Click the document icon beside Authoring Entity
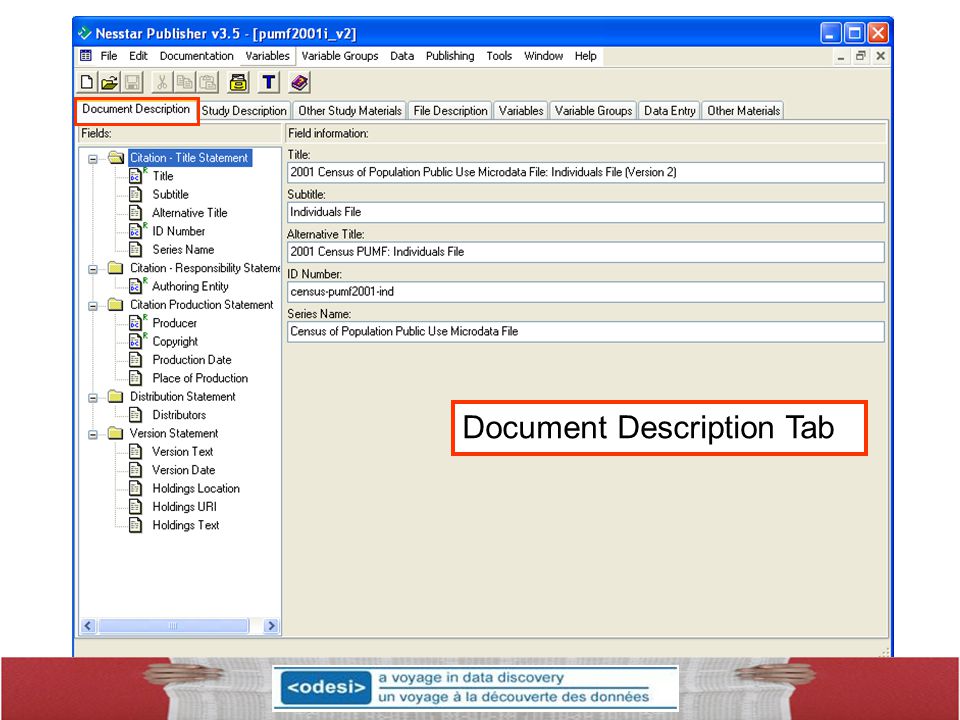The height and width of the screenshot is (720, 960). (136, 286)
